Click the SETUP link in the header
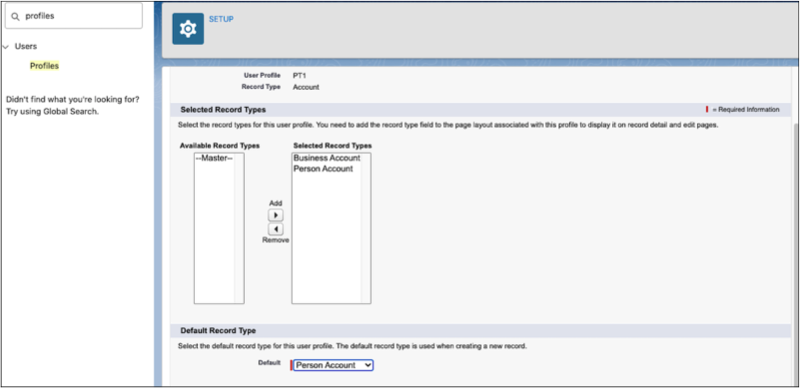The image size is (800, 388). click(221, 19)
